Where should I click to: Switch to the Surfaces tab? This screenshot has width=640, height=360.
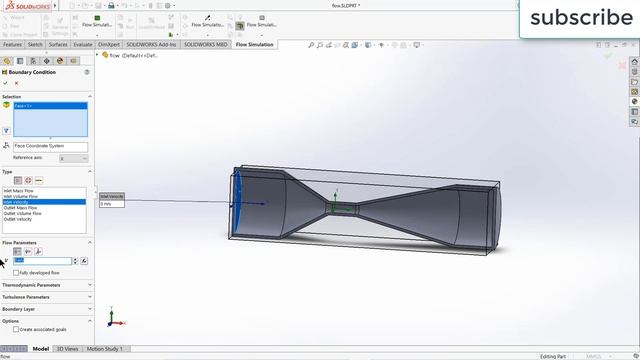tap(58, 44)
